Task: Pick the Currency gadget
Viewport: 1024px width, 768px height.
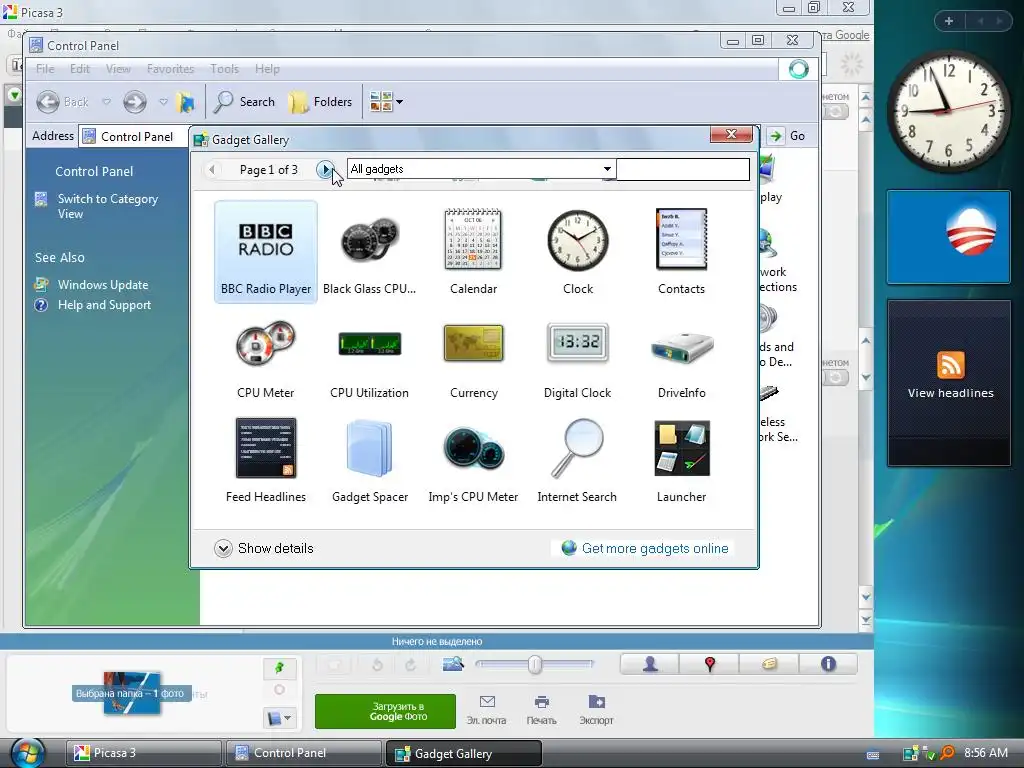Action: [473, 358]
